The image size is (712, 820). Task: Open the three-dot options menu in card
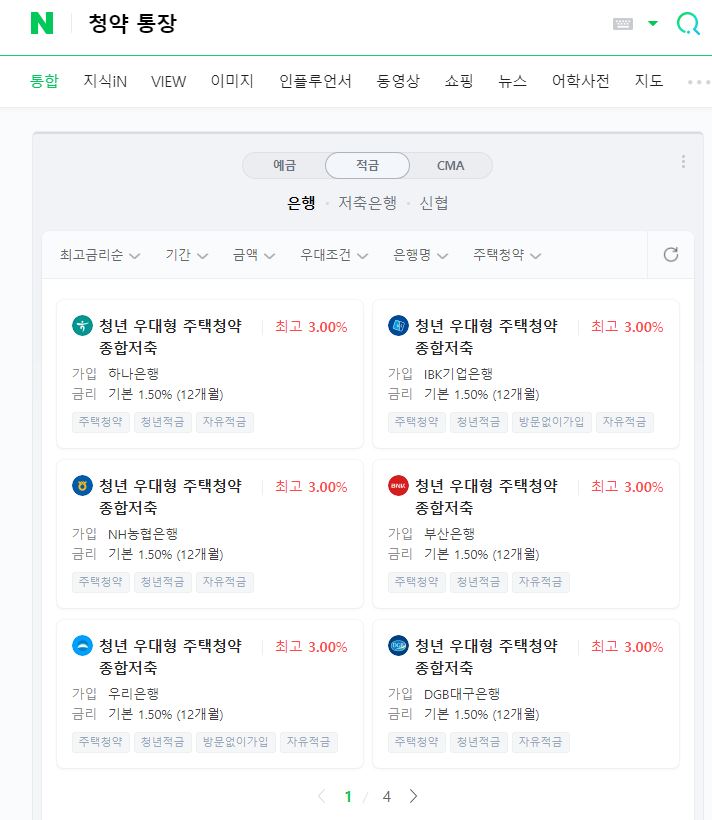(683, 162)
